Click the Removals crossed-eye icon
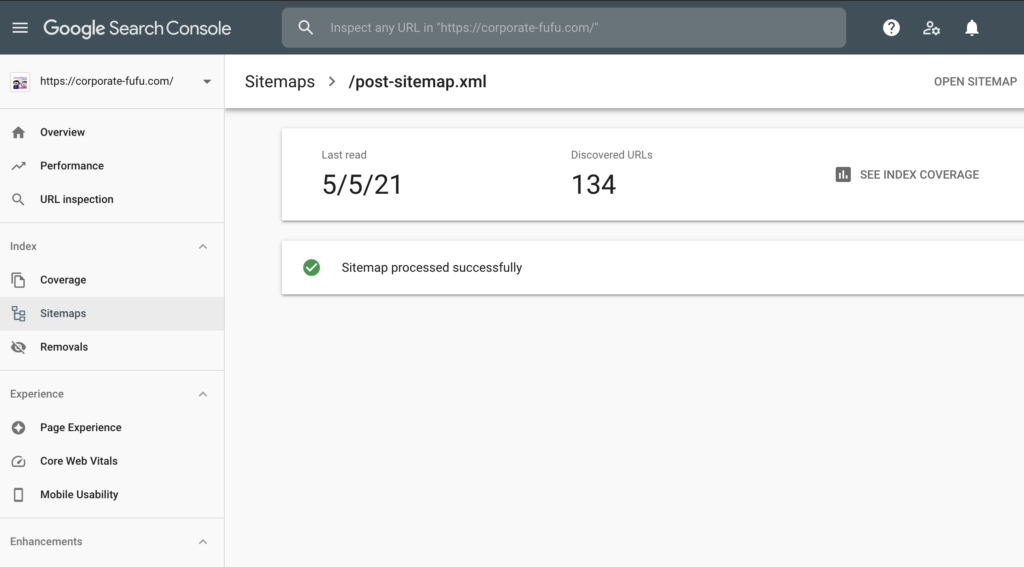 pos(18,348)
